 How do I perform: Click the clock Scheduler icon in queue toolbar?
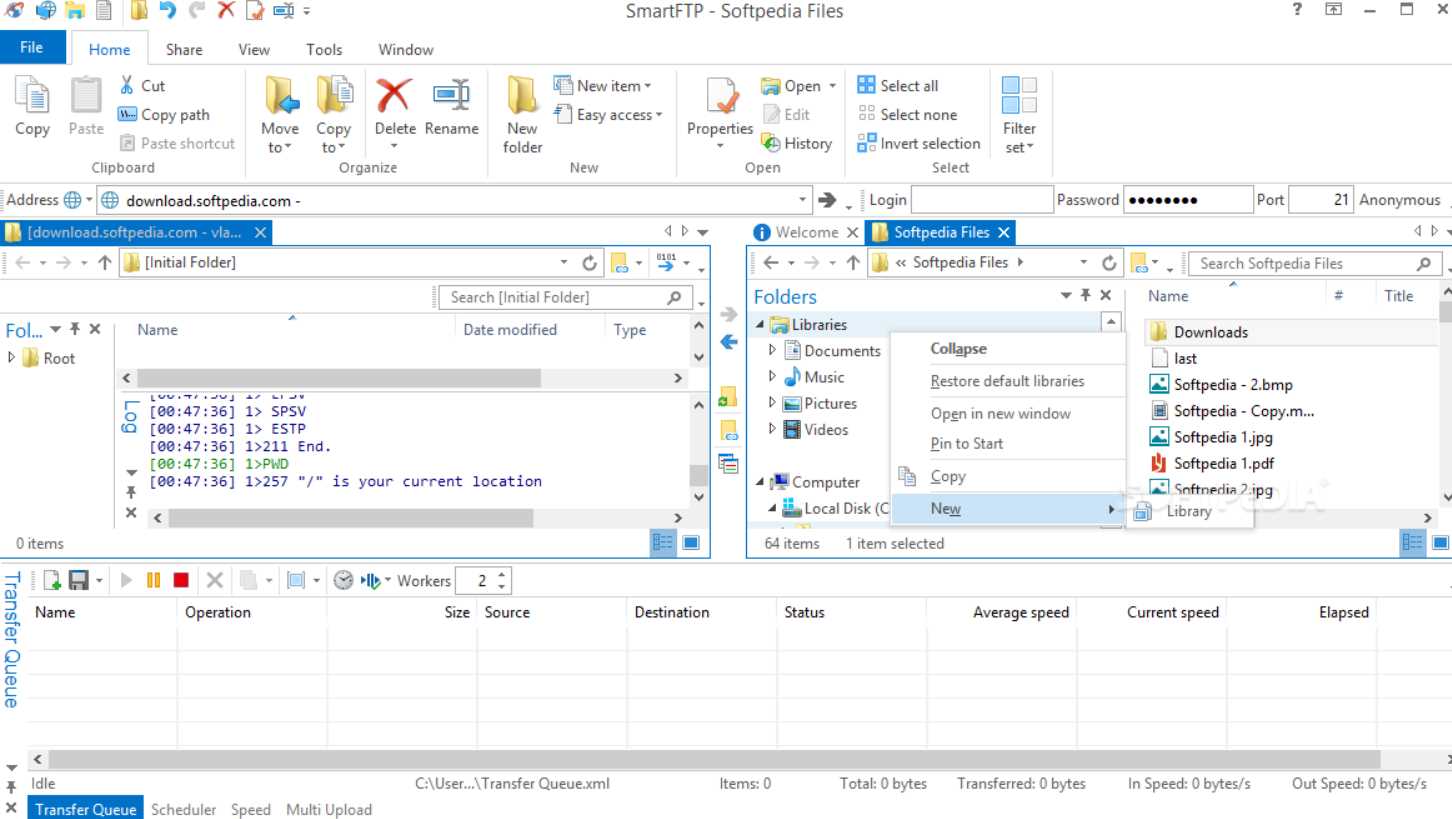click(x=343, y=580)
